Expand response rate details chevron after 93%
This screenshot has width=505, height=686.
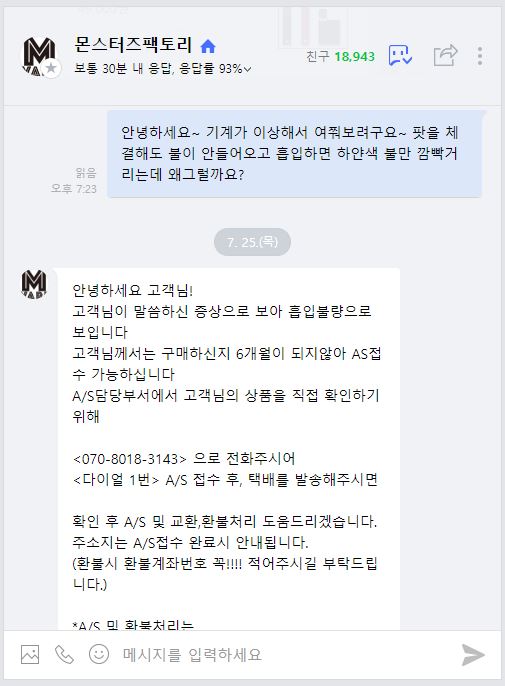247,69
